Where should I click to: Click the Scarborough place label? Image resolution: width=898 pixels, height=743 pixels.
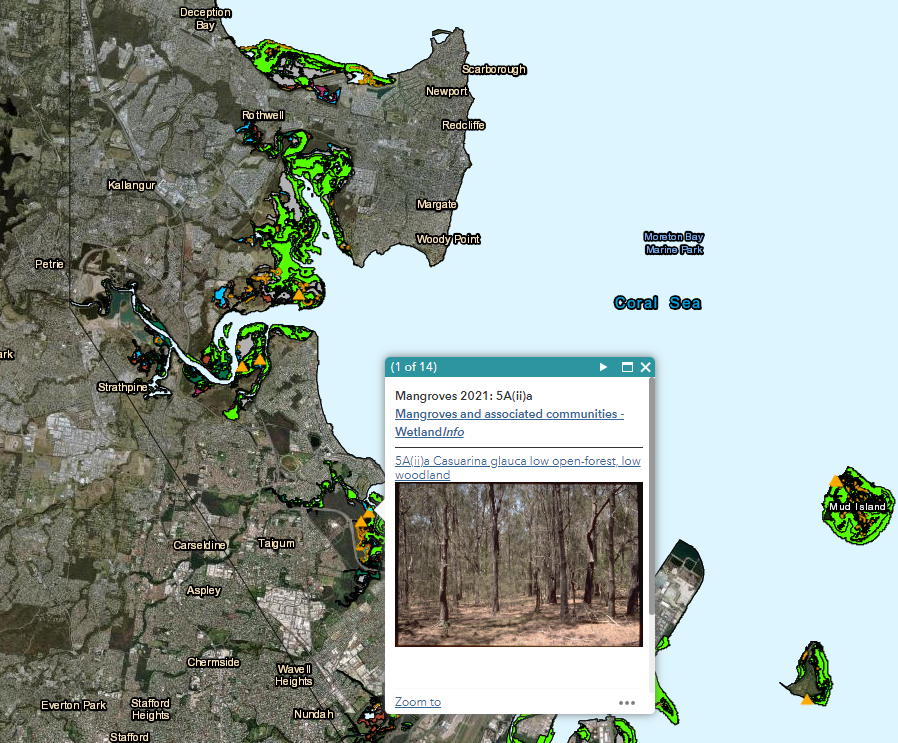[x=493, y=70]
